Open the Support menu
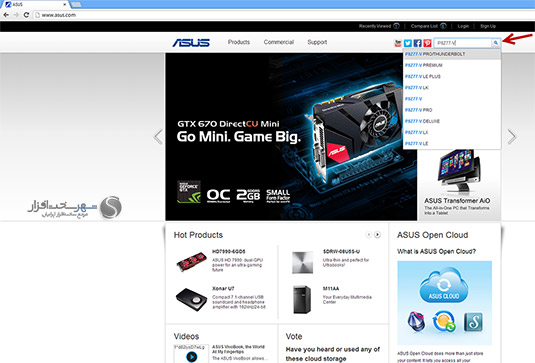 (x=317, y=42)
